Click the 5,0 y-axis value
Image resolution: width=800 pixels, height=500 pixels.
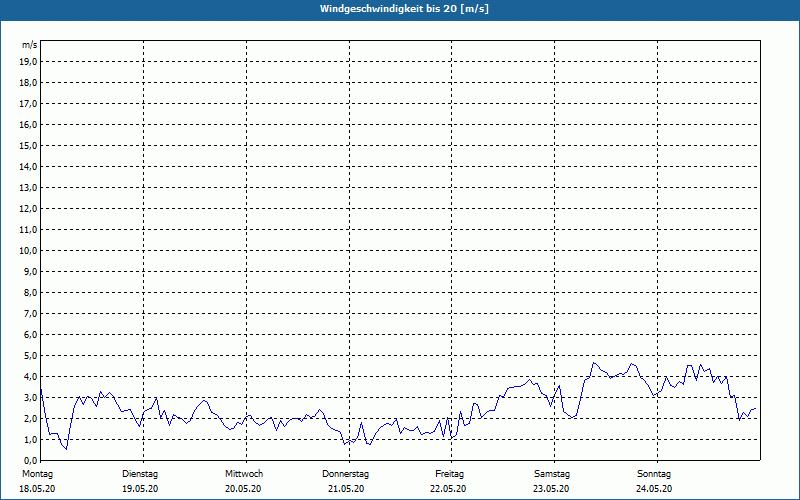pyautogui.click(x=29, y=355)
